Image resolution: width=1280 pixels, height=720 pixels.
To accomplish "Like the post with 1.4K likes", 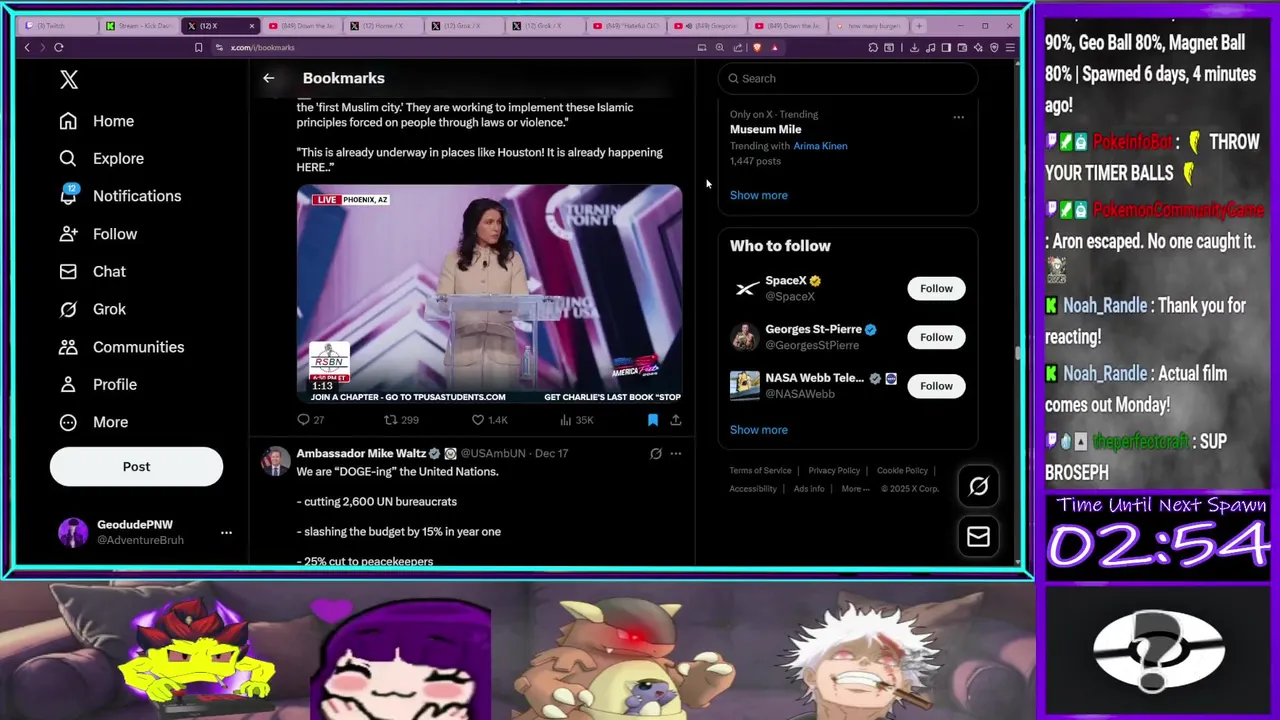I will point(490,420).
